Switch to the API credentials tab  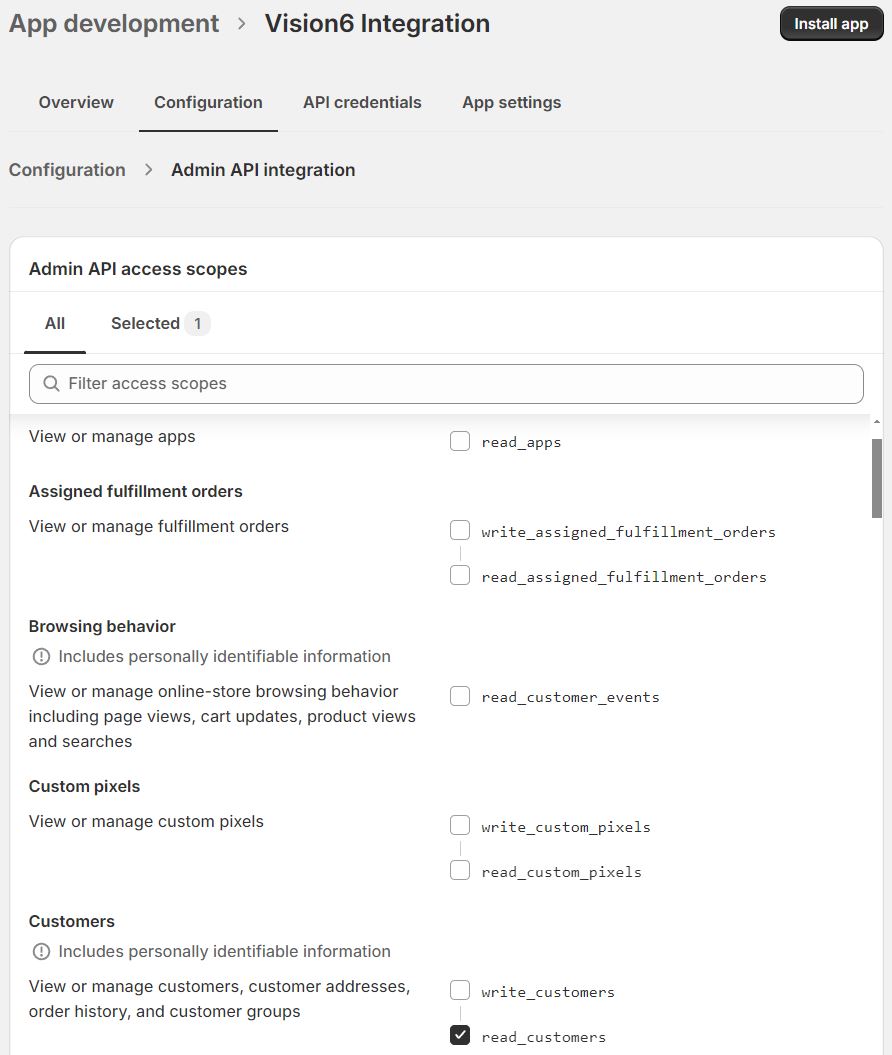point(362,102)
